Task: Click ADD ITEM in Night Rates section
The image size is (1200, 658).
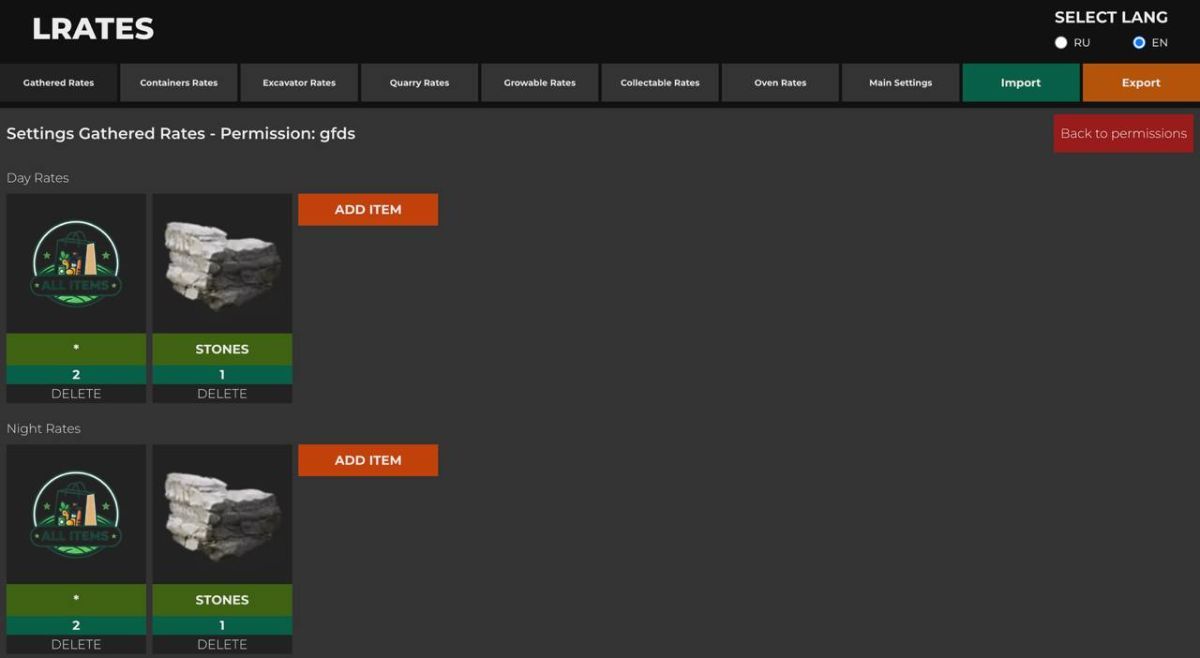Action: (x=368, y=460)
